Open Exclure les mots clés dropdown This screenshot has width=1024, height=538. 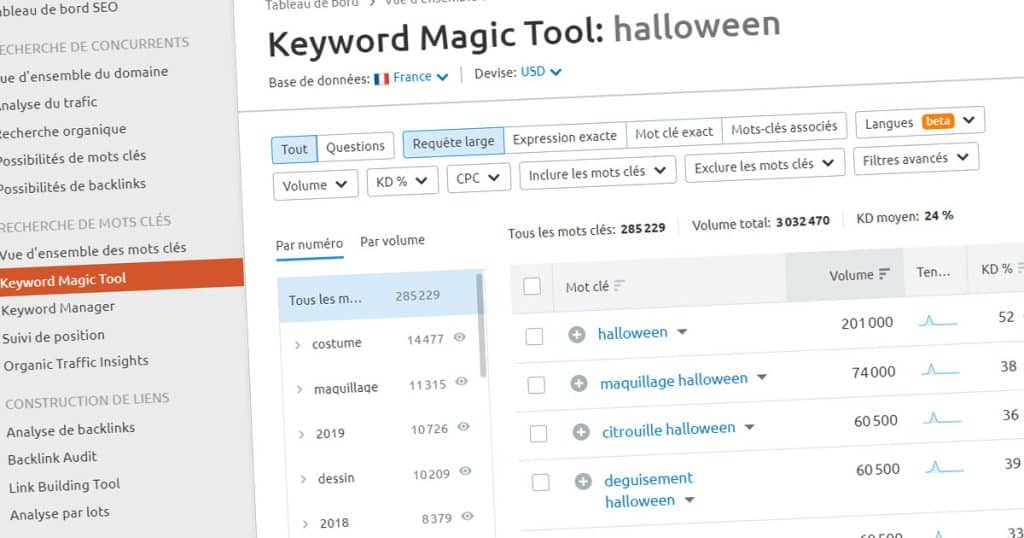[x=765, y=165]
